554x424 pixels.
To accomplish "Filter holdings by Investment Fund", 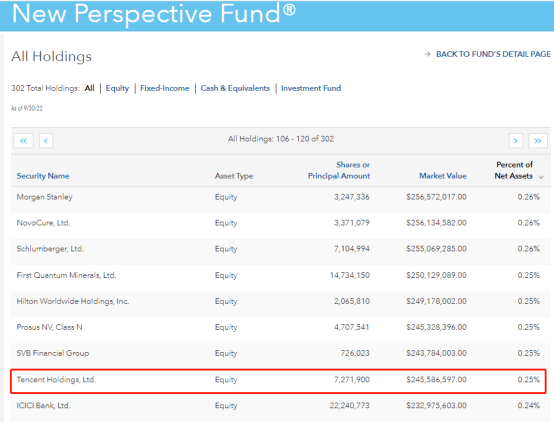I will coord(311,88).
